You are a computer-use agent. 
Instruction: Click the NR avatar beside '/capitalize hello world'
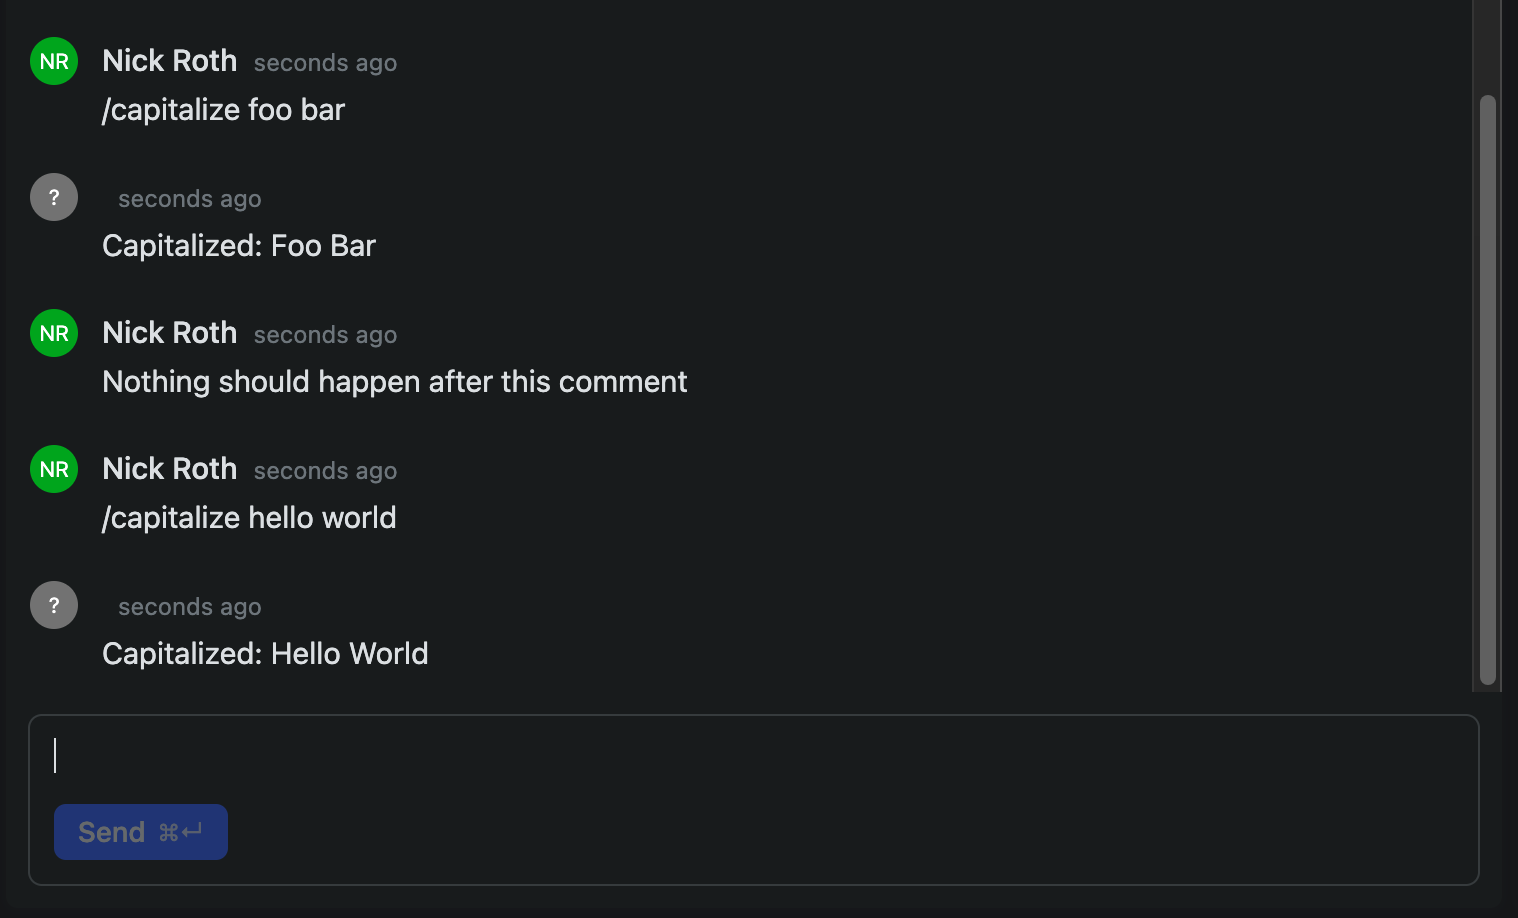tap(54, 469)
